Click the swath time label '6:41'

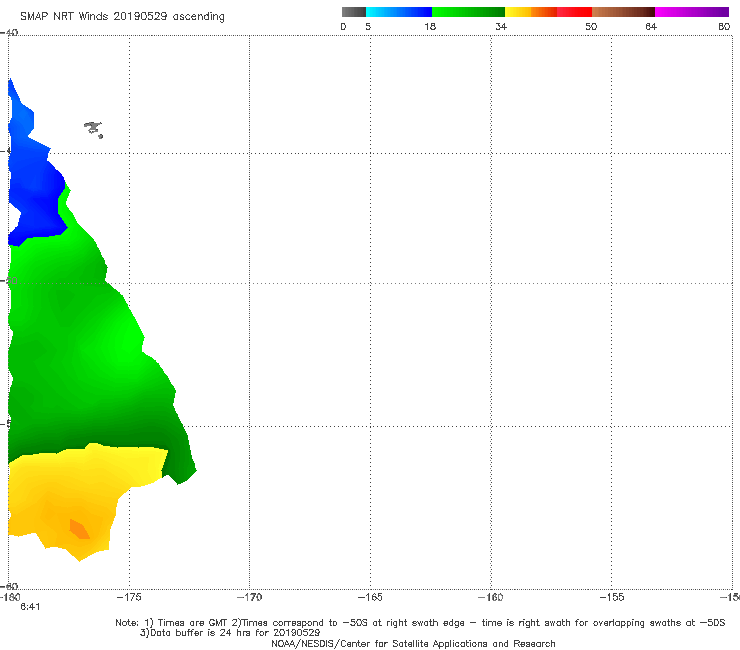30,607
